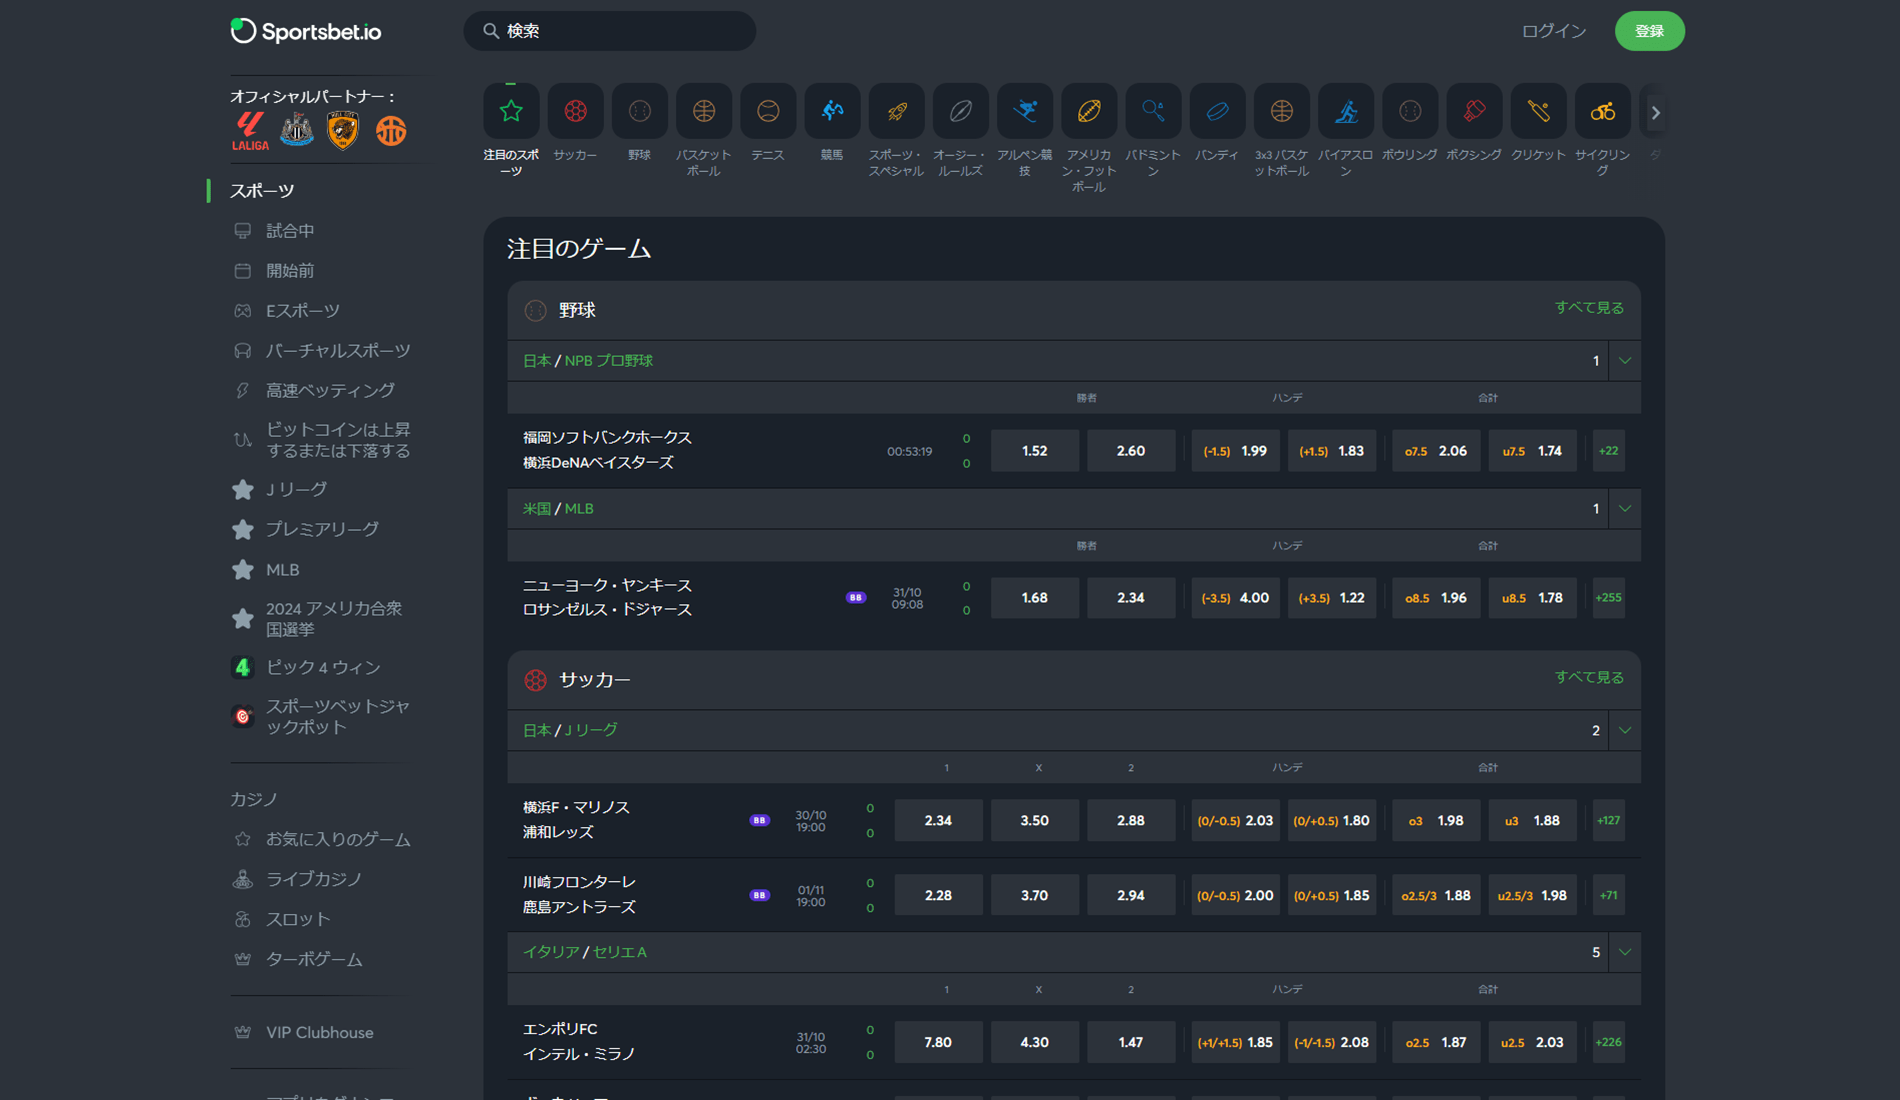Select o2.5/3 1.88 total for Kawasaki match
Image resolution: width=1900 pixels, height=1100 pixels.
click(1435, 896)
